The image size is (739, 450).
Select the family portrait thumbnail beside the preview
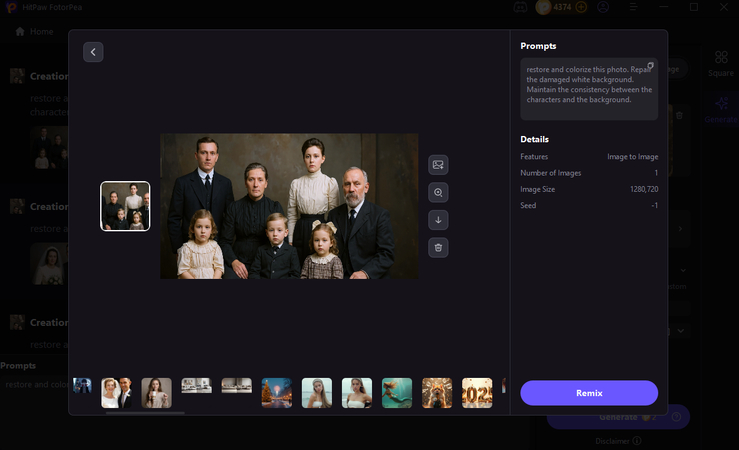tap(125, 206)
